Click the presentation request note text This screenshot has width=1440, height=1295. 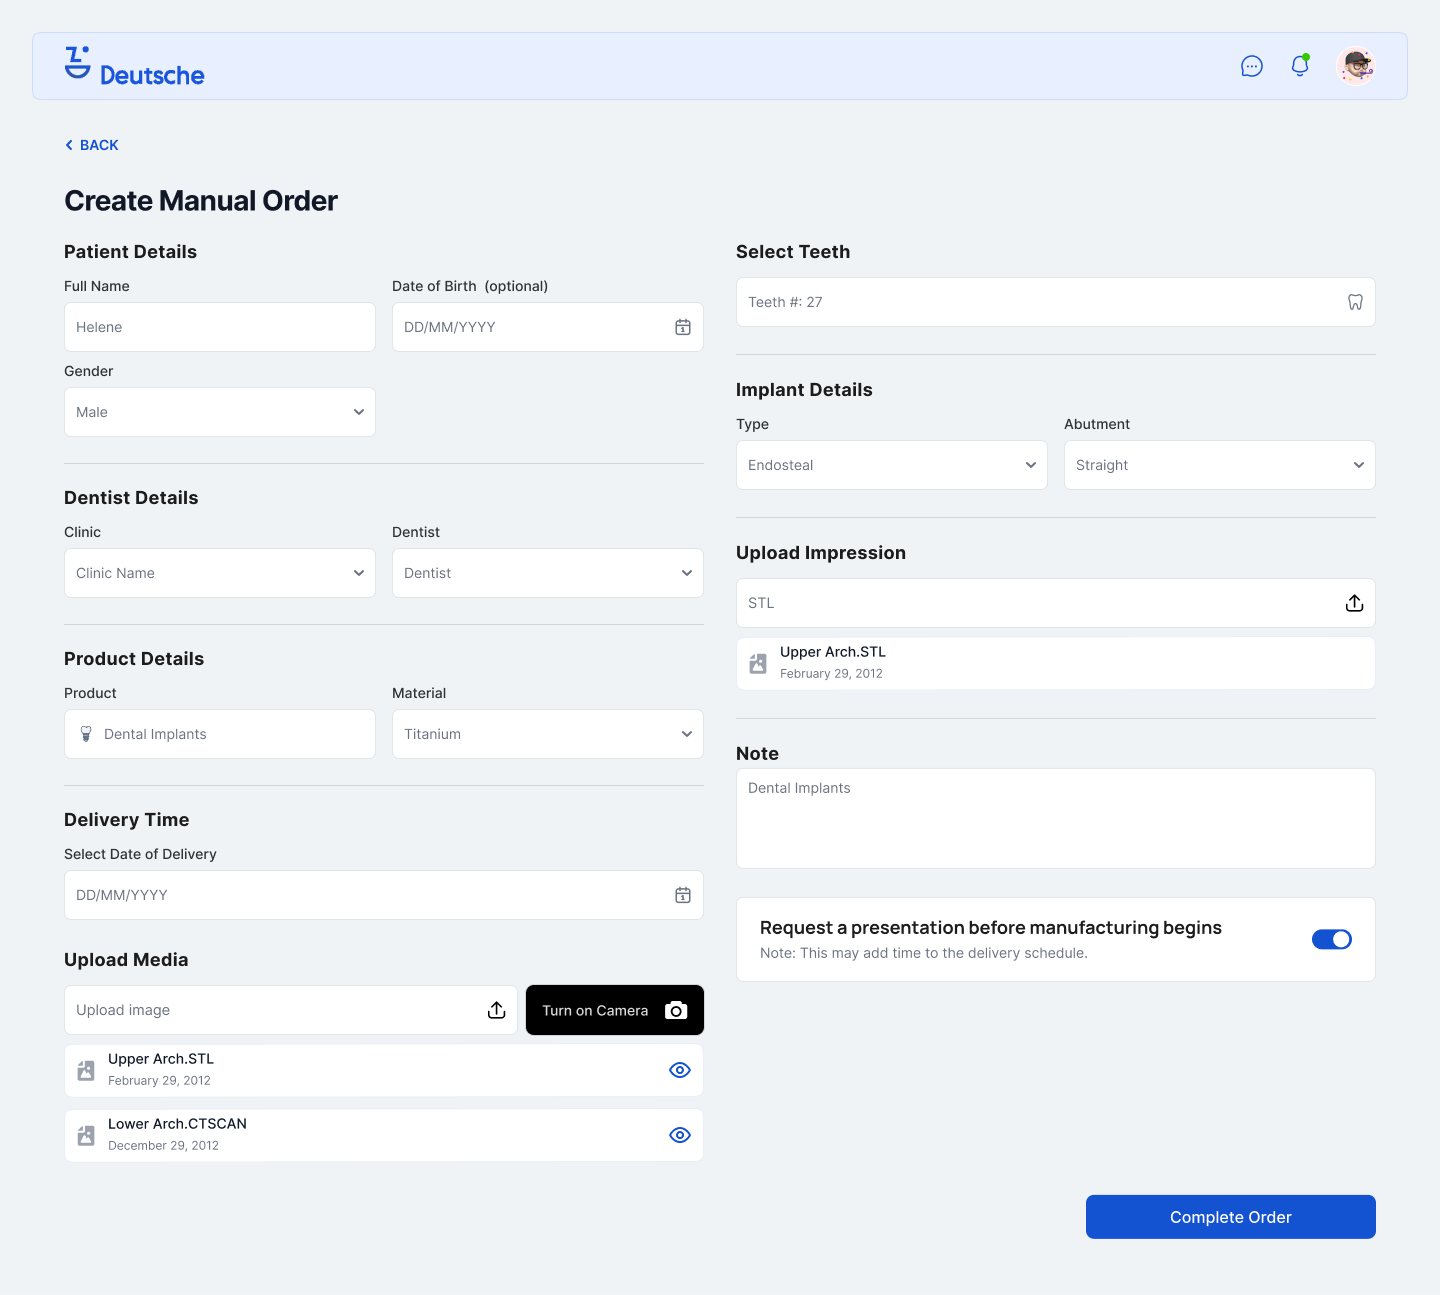point(924,953)
